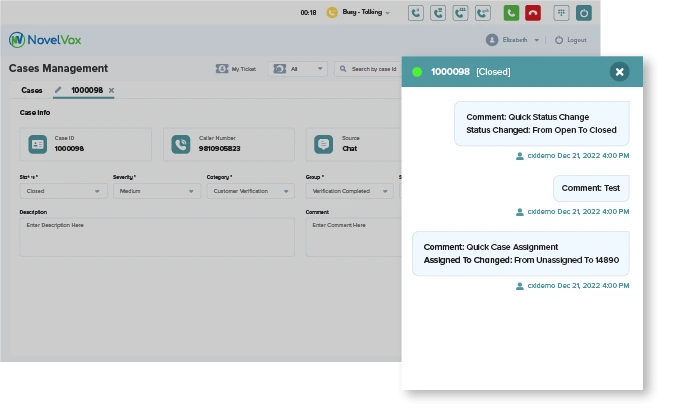The height and width of the screenshot is (414, 690).
Task: Select the 1000098 case tab
Action: pyautogui.click(x=87, y=90)
